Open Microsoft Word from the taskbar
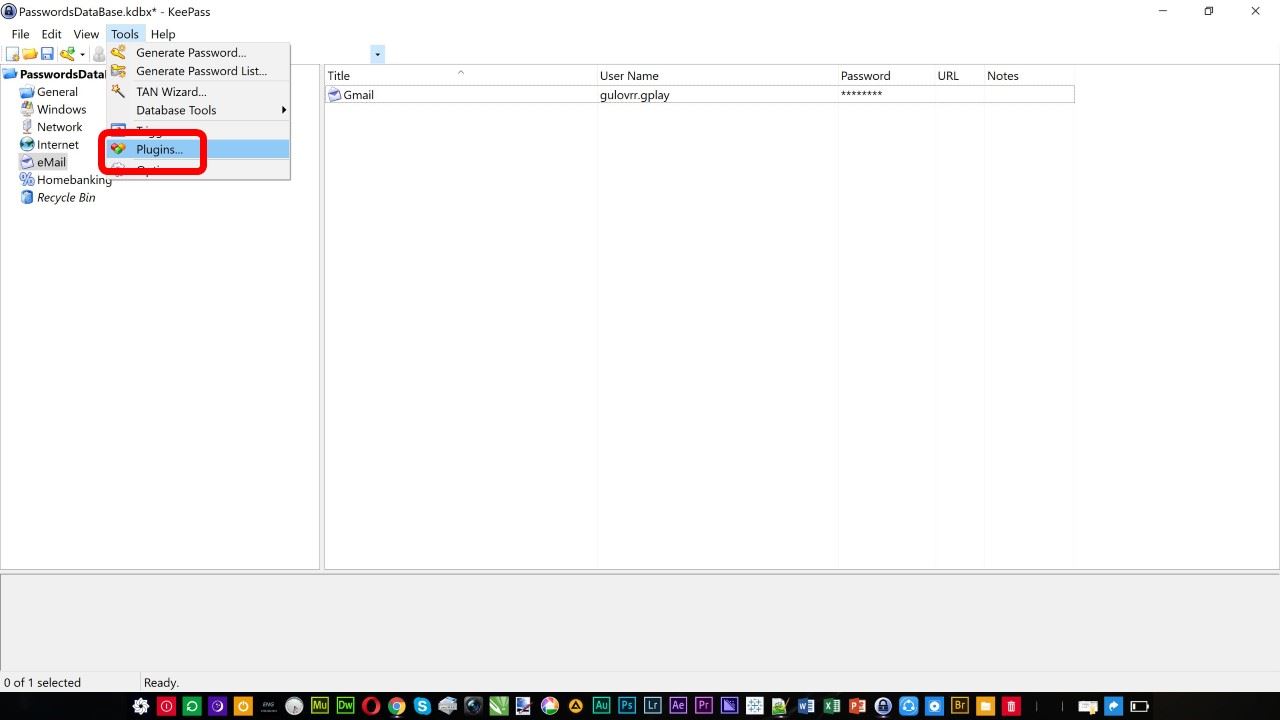 click(806, 706)
